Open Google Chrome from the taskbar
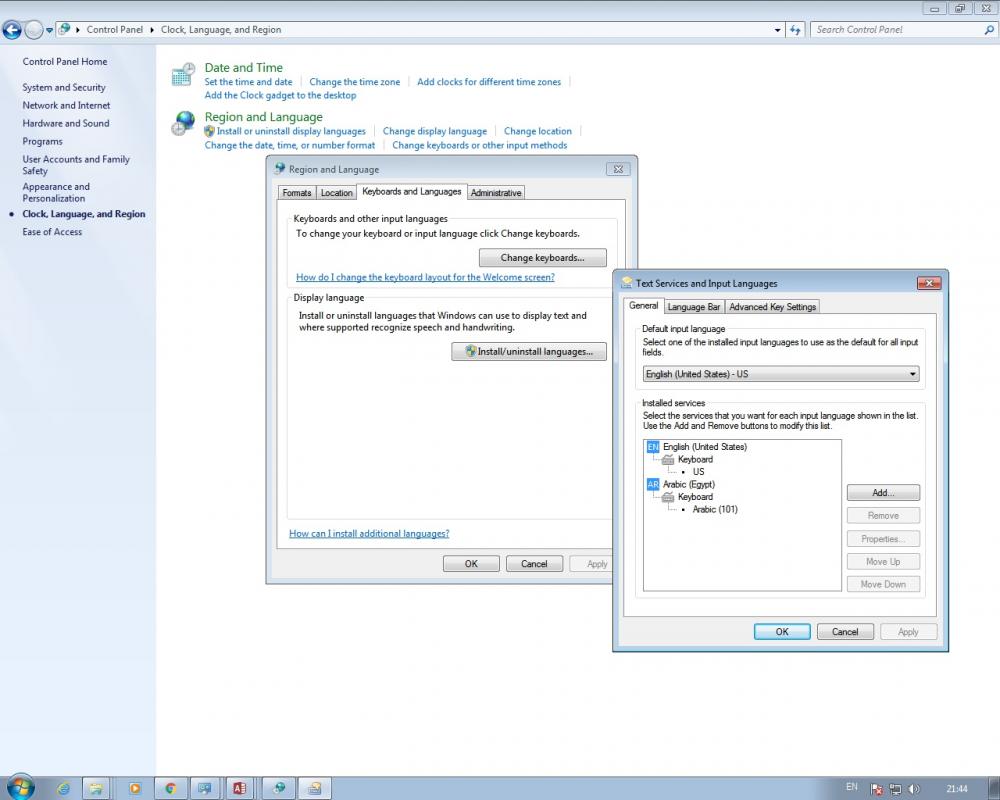 170,789
